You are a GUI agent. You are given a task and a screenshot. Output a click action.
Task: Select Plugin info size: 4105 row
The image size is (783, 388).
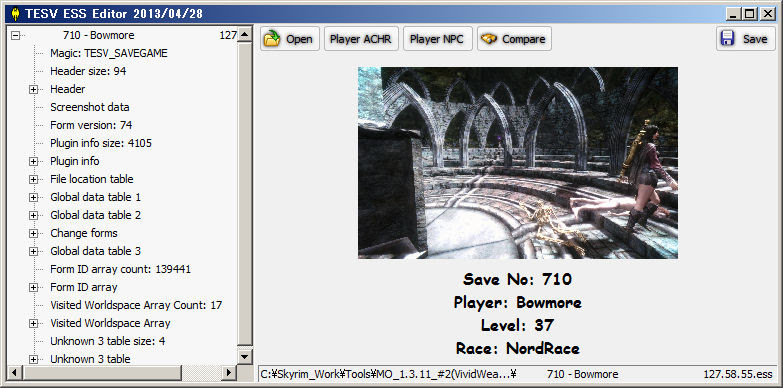[101, 143]
